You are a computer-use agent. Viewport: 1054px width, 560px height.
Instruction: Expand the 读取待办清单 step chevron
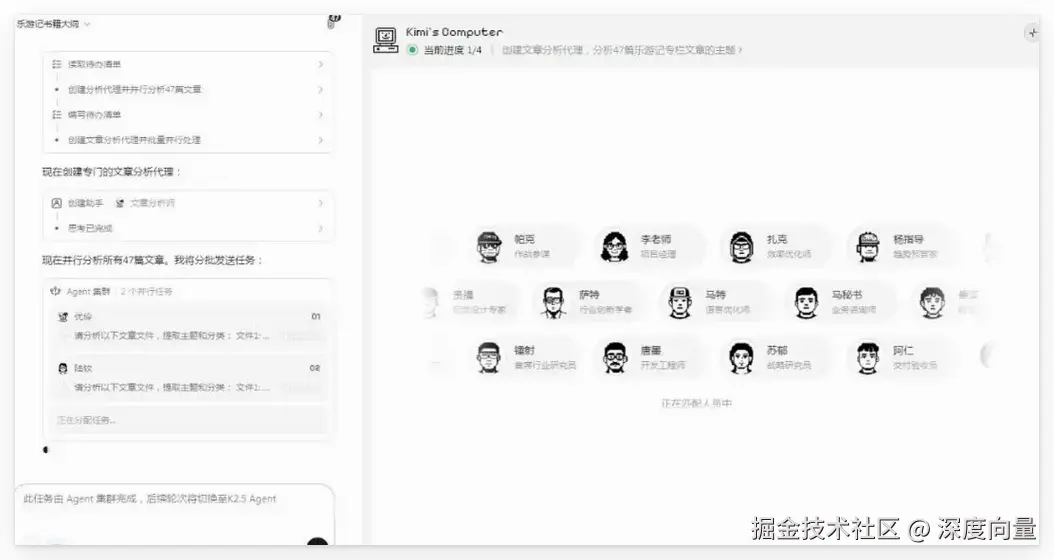tap(320, 64)
